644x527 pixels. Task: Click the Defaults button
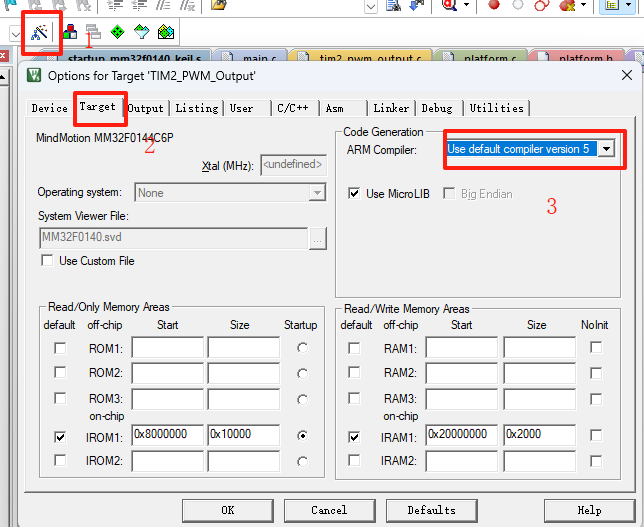(x=432, y=511)
